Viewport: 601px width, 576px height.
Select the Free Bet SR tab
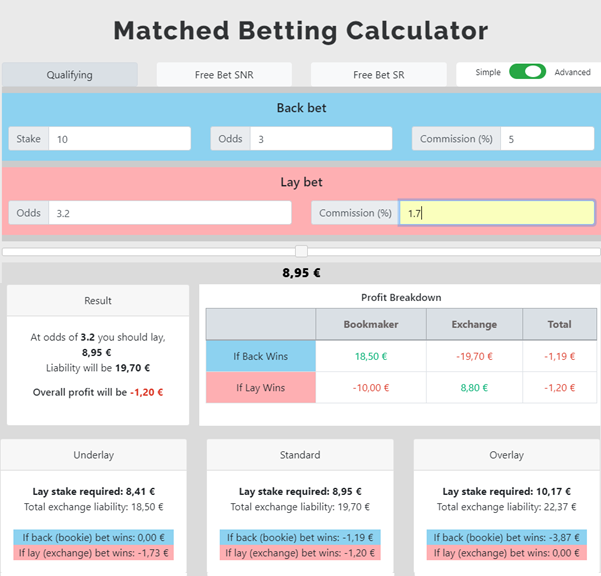(x=379, y=75)
